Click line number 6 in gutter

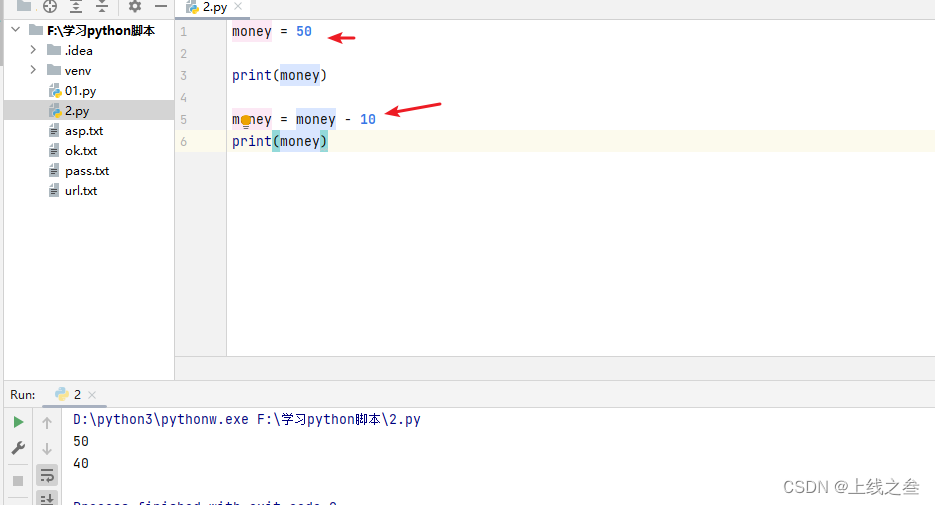(184, 142)
